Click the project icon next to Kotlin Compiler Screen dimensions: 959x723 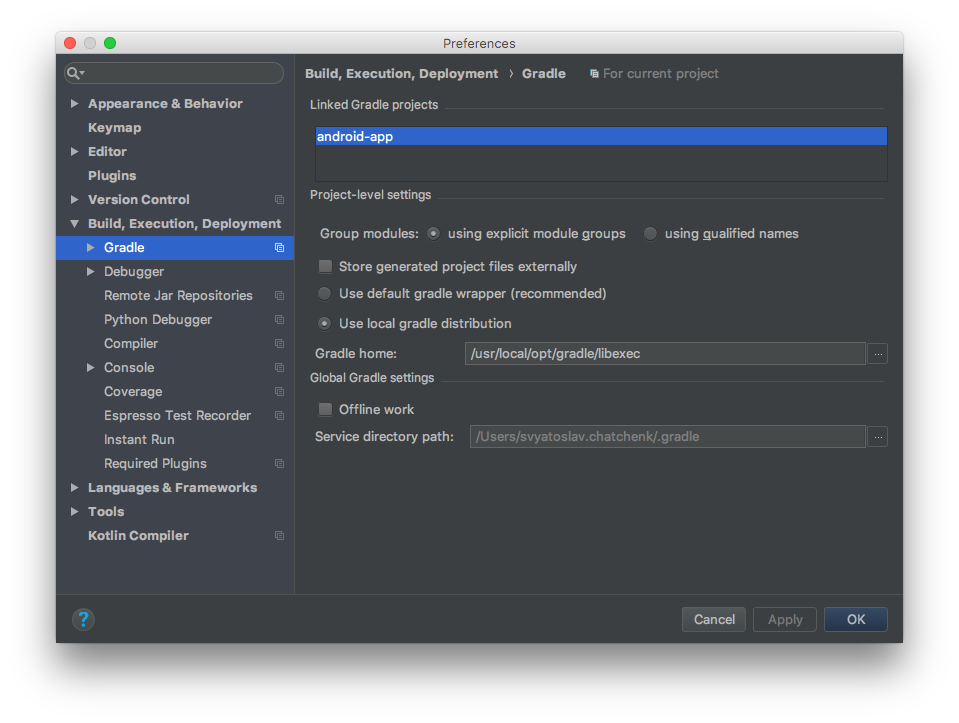278,535
